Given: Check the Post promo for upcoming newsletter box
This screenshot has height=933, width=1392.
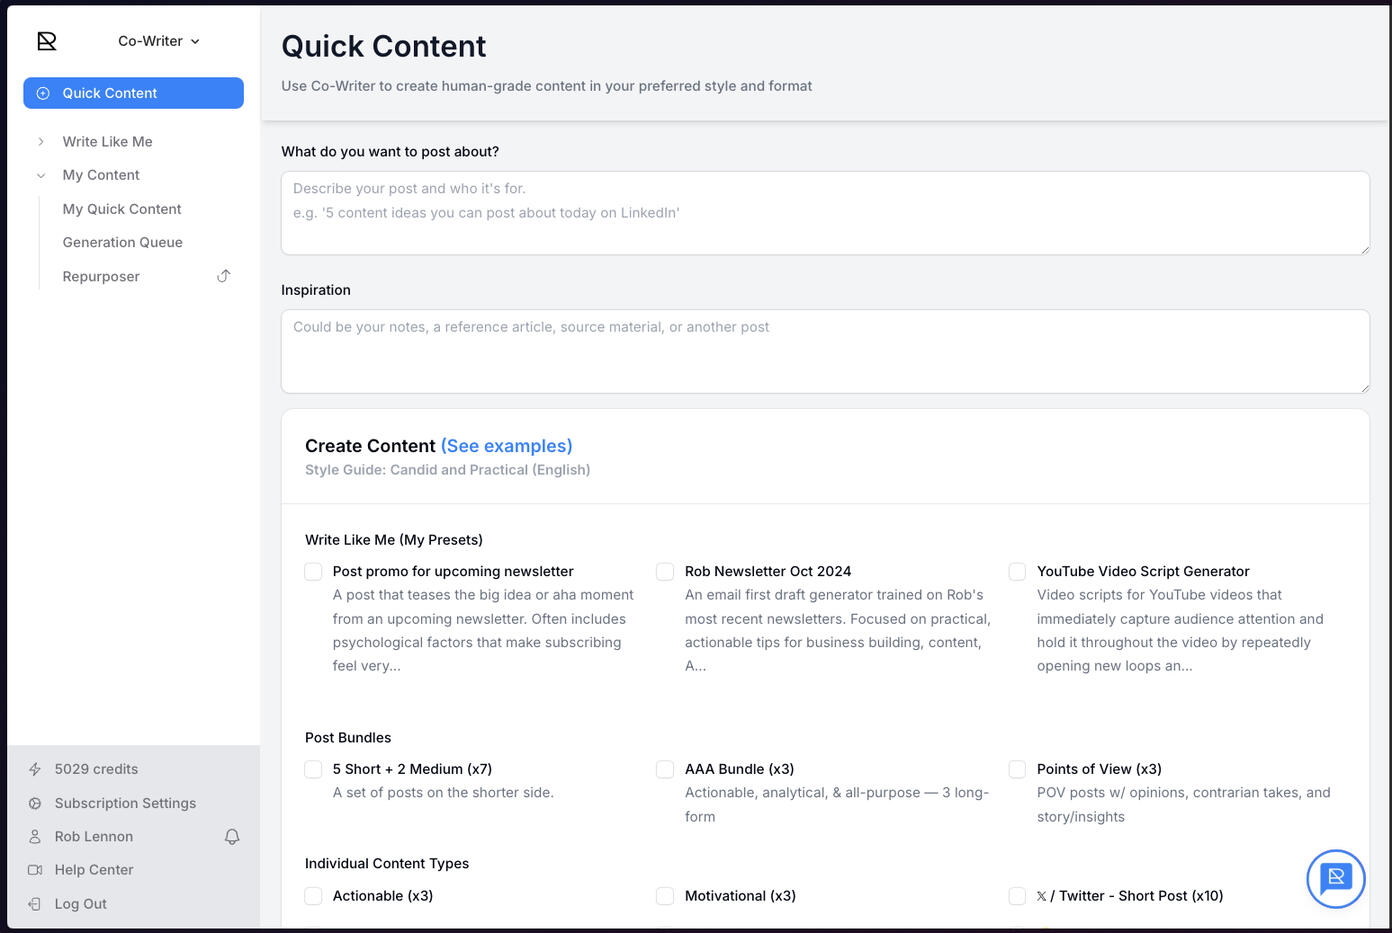Looking at the screenshot, I should [x=314, y=572].
